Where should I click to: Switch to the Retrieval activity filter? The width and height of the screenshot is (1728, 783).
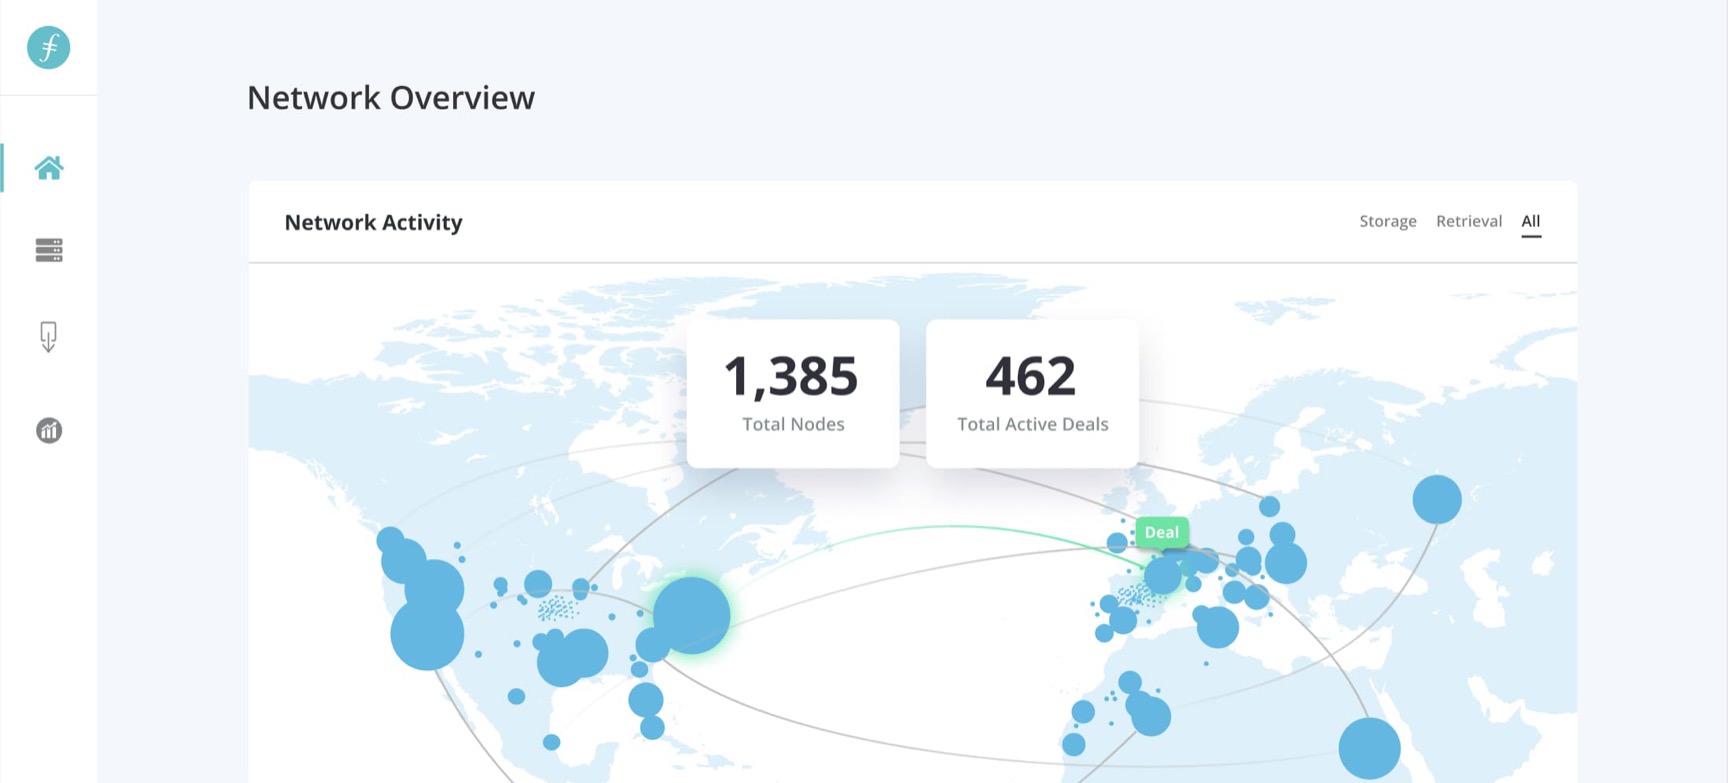(1468, 221)
